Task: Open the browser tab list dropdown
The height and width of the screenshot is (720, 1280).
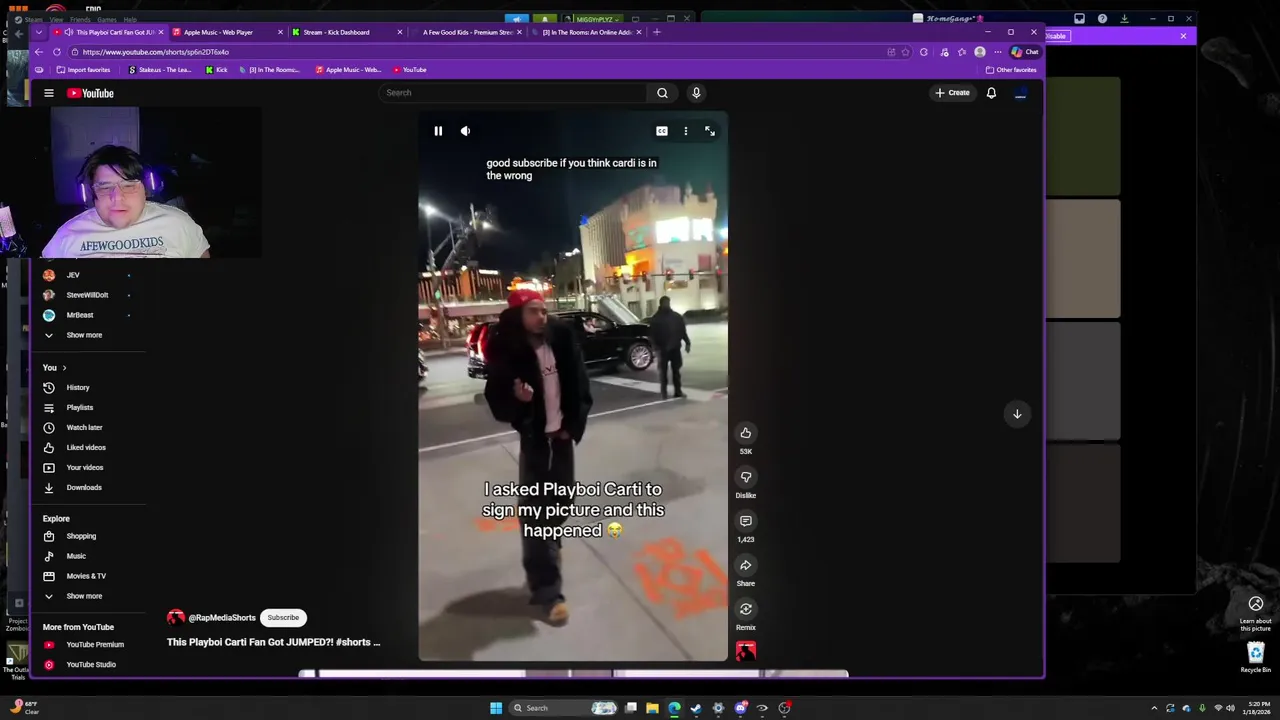Action: point(39,32)
